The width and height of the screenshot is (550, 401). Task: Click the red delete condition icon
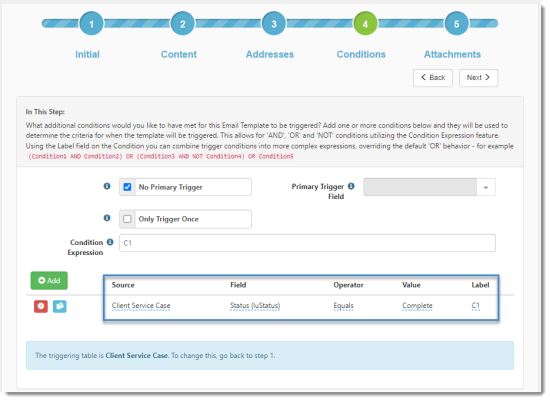pyautogui.click(x=41, y=306)
